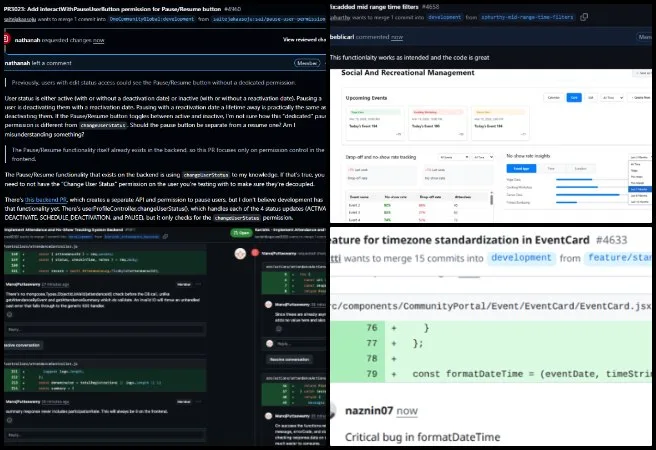656x450 pixels.
Task: Click the requested-changes icon beside nathanah
Action: point(6,39)
